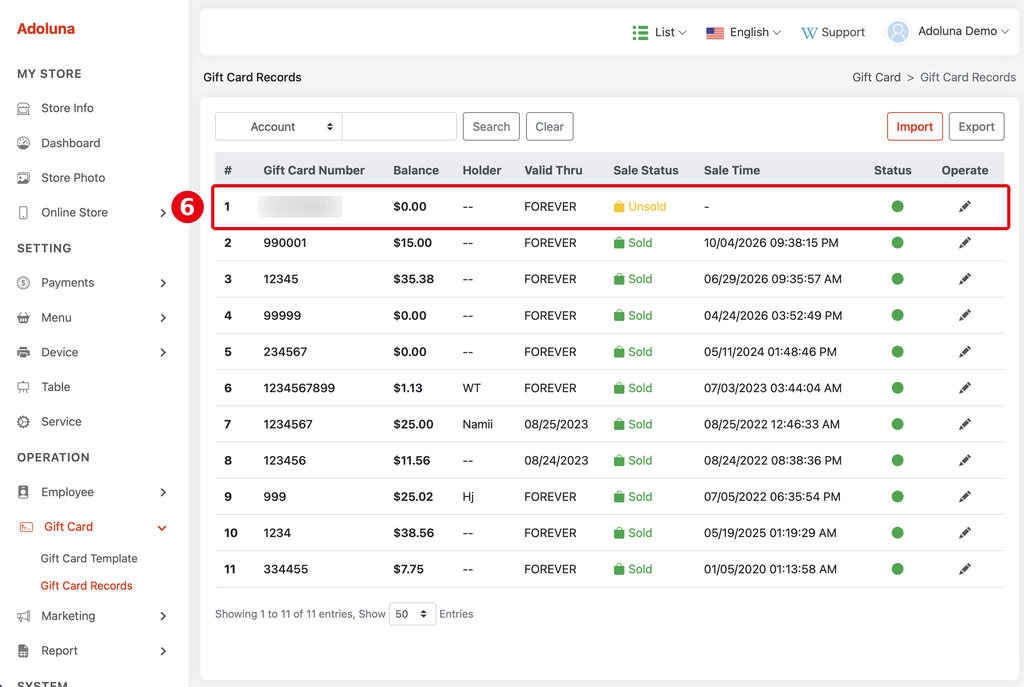Edit gift card 1234567899 with pencil icon
Screen dimensions: 1024x687
click(x=965, y=388)
